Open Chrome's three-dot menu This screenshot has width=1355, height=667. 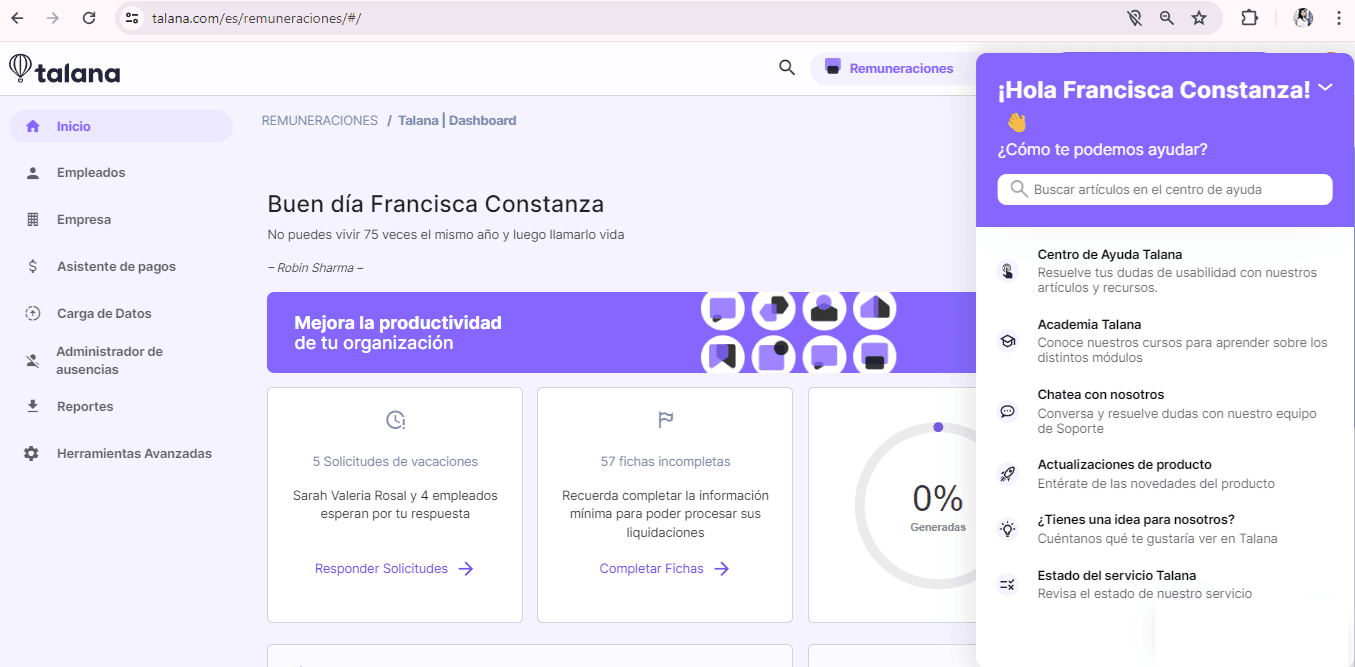click(1338, 18)
